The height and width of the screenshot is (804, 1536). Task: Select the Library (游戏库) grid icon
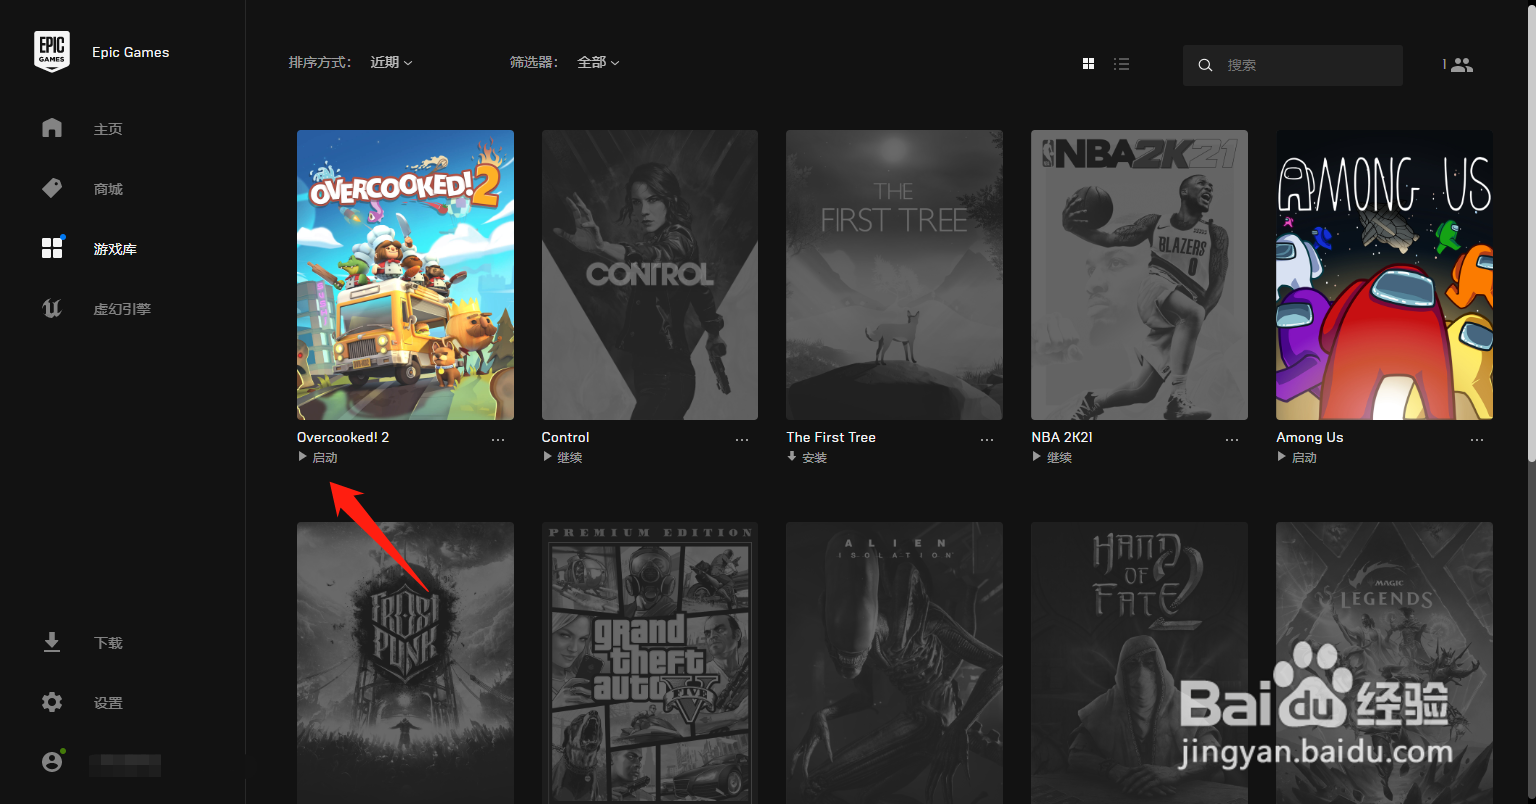point(52,248)
